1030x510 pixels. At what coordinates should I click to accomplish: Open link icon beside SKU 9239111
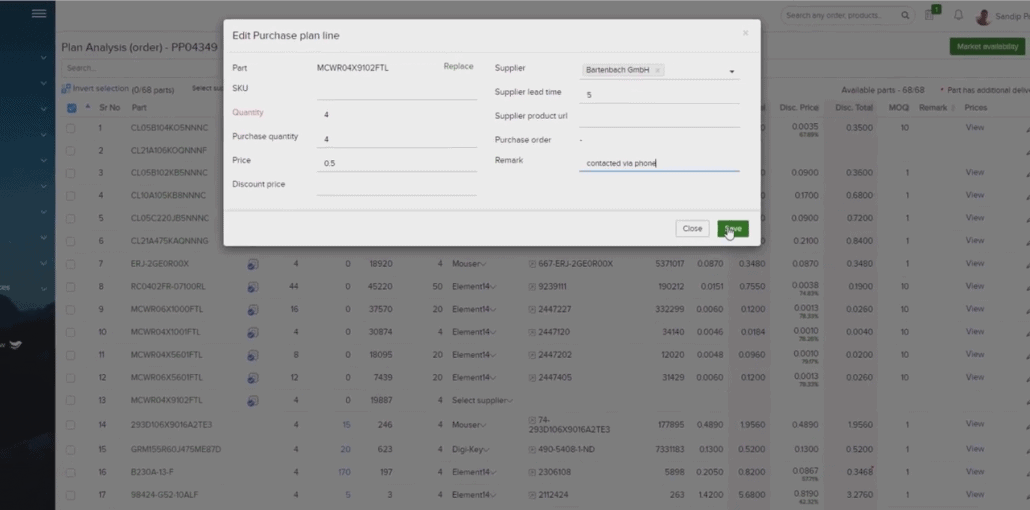click(x=532, y=287)
